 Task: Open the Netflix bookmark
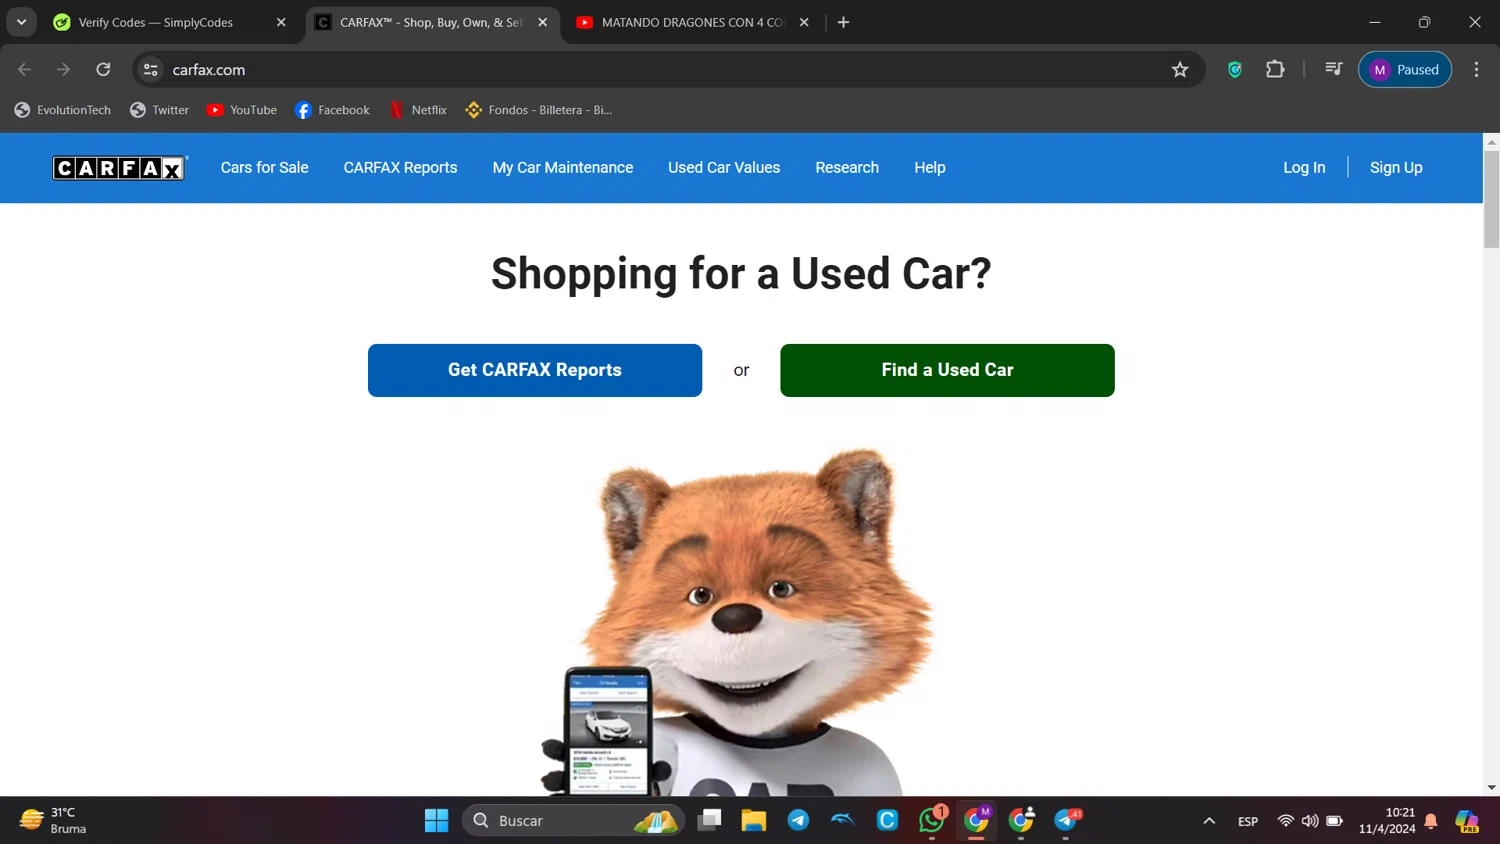click(x=418, y=110)
